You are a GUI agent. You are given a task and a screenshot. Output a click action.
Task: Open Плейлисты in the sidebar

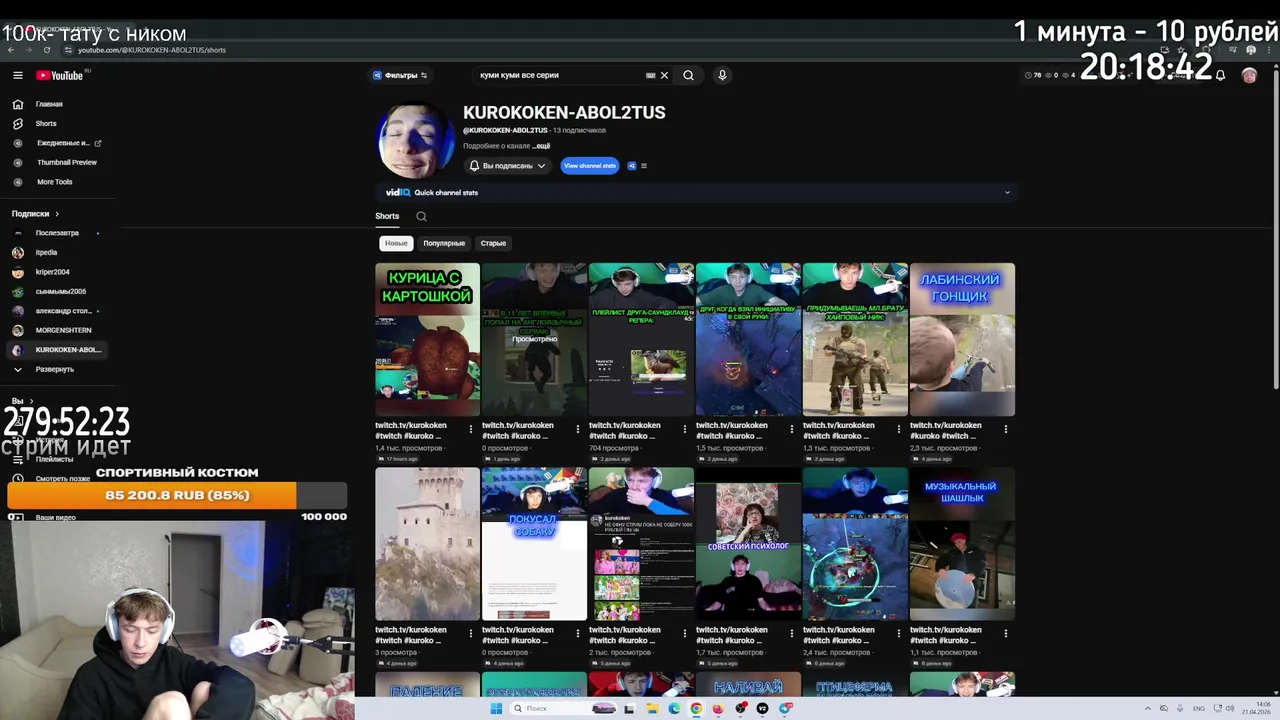coord(54,459)
